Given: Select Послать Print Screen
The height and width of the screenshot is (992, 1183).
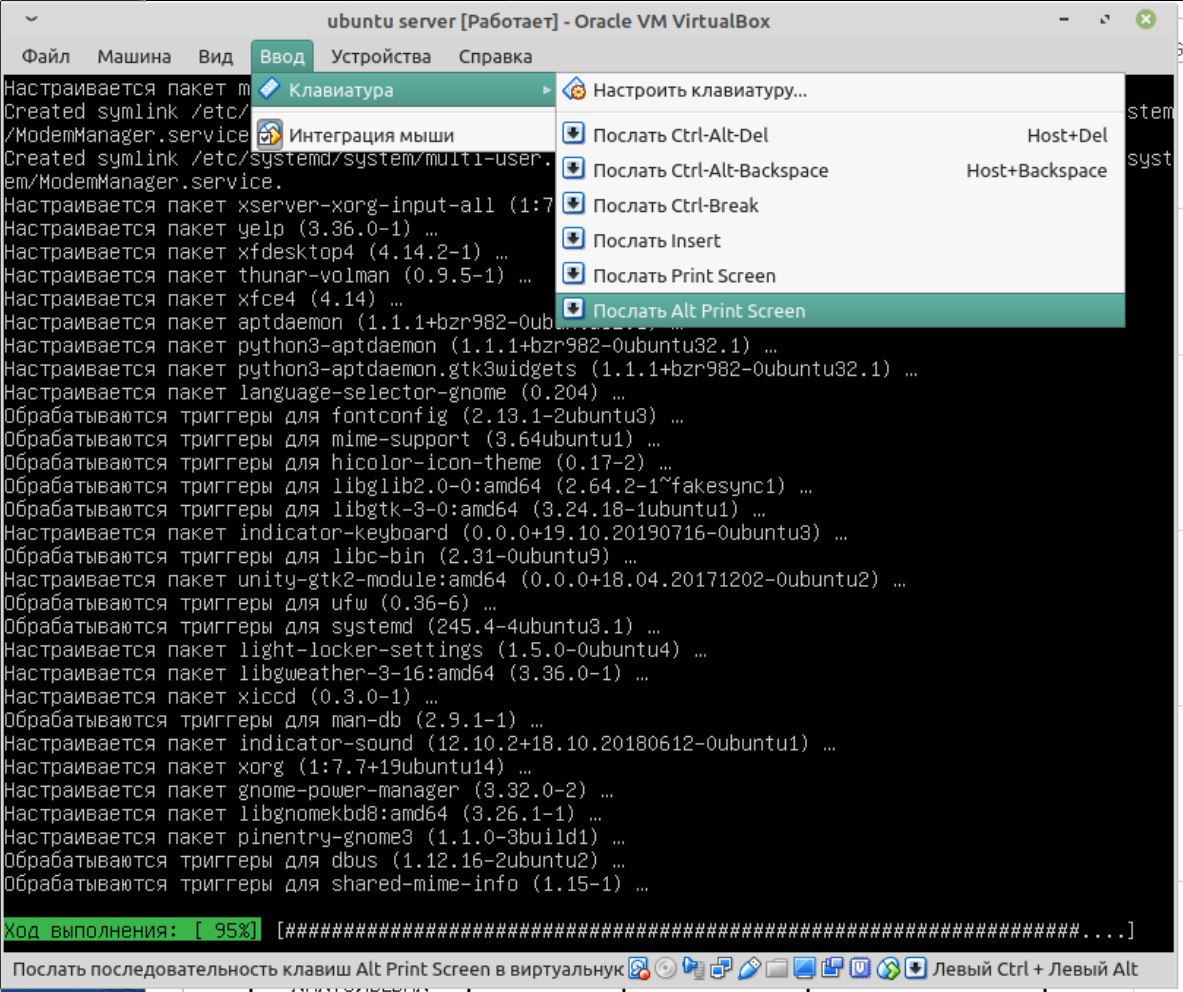Looking at the screenshot, I should (x=840, y=275).
